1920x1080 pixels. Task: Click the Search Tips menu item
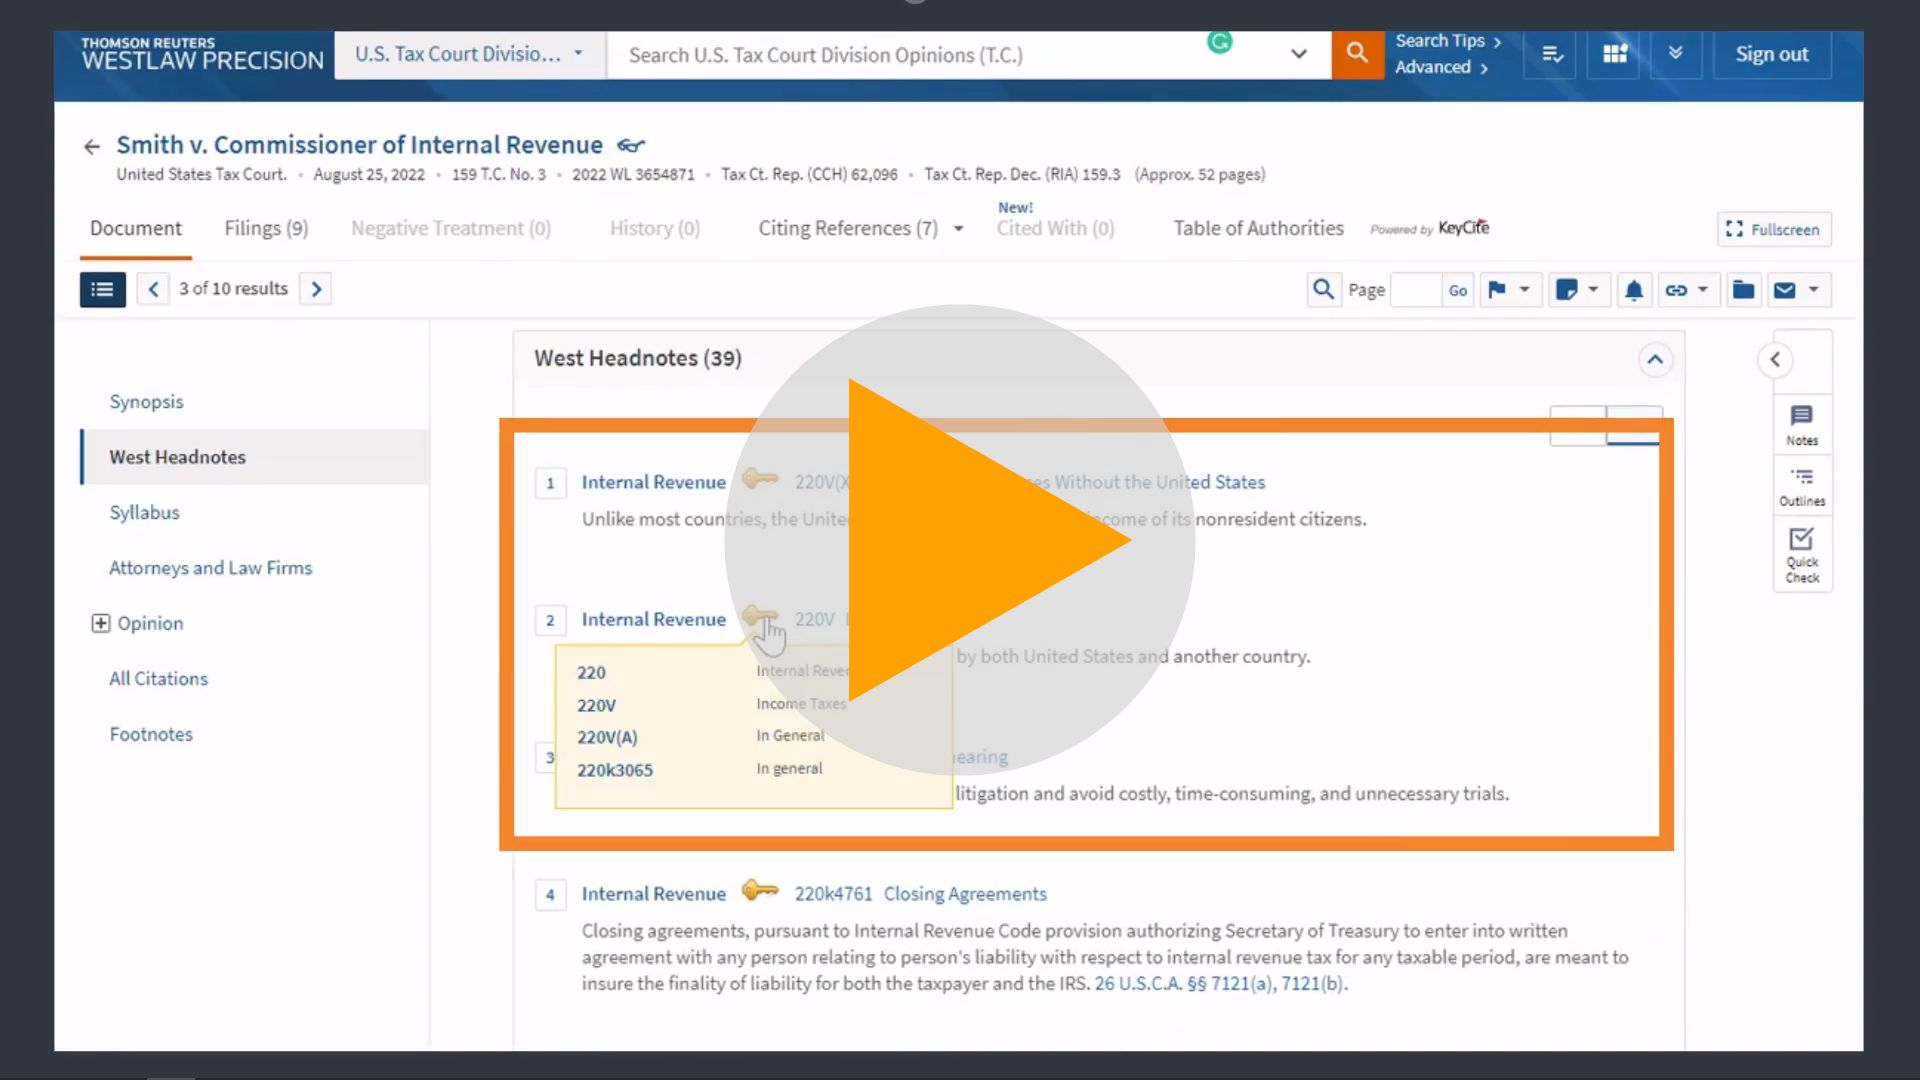pyautogui.click(x=1440, y=40)
